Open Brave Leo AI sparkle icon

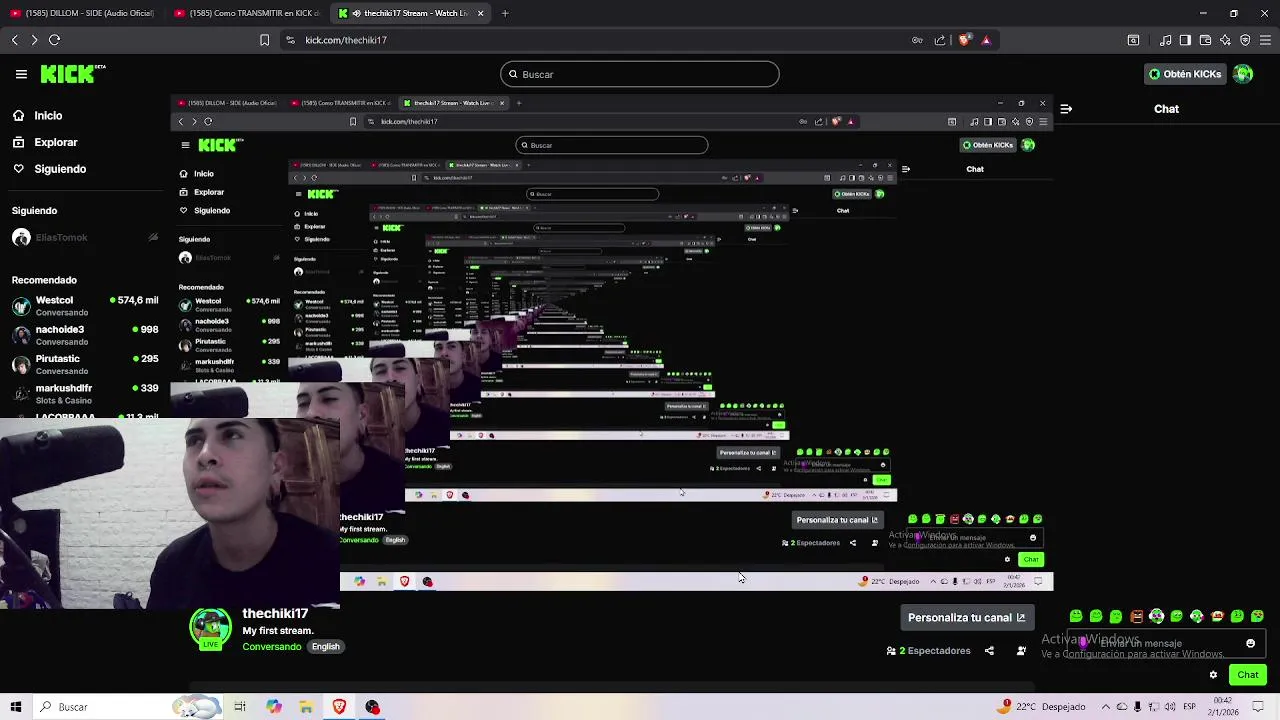(1225, 40)
